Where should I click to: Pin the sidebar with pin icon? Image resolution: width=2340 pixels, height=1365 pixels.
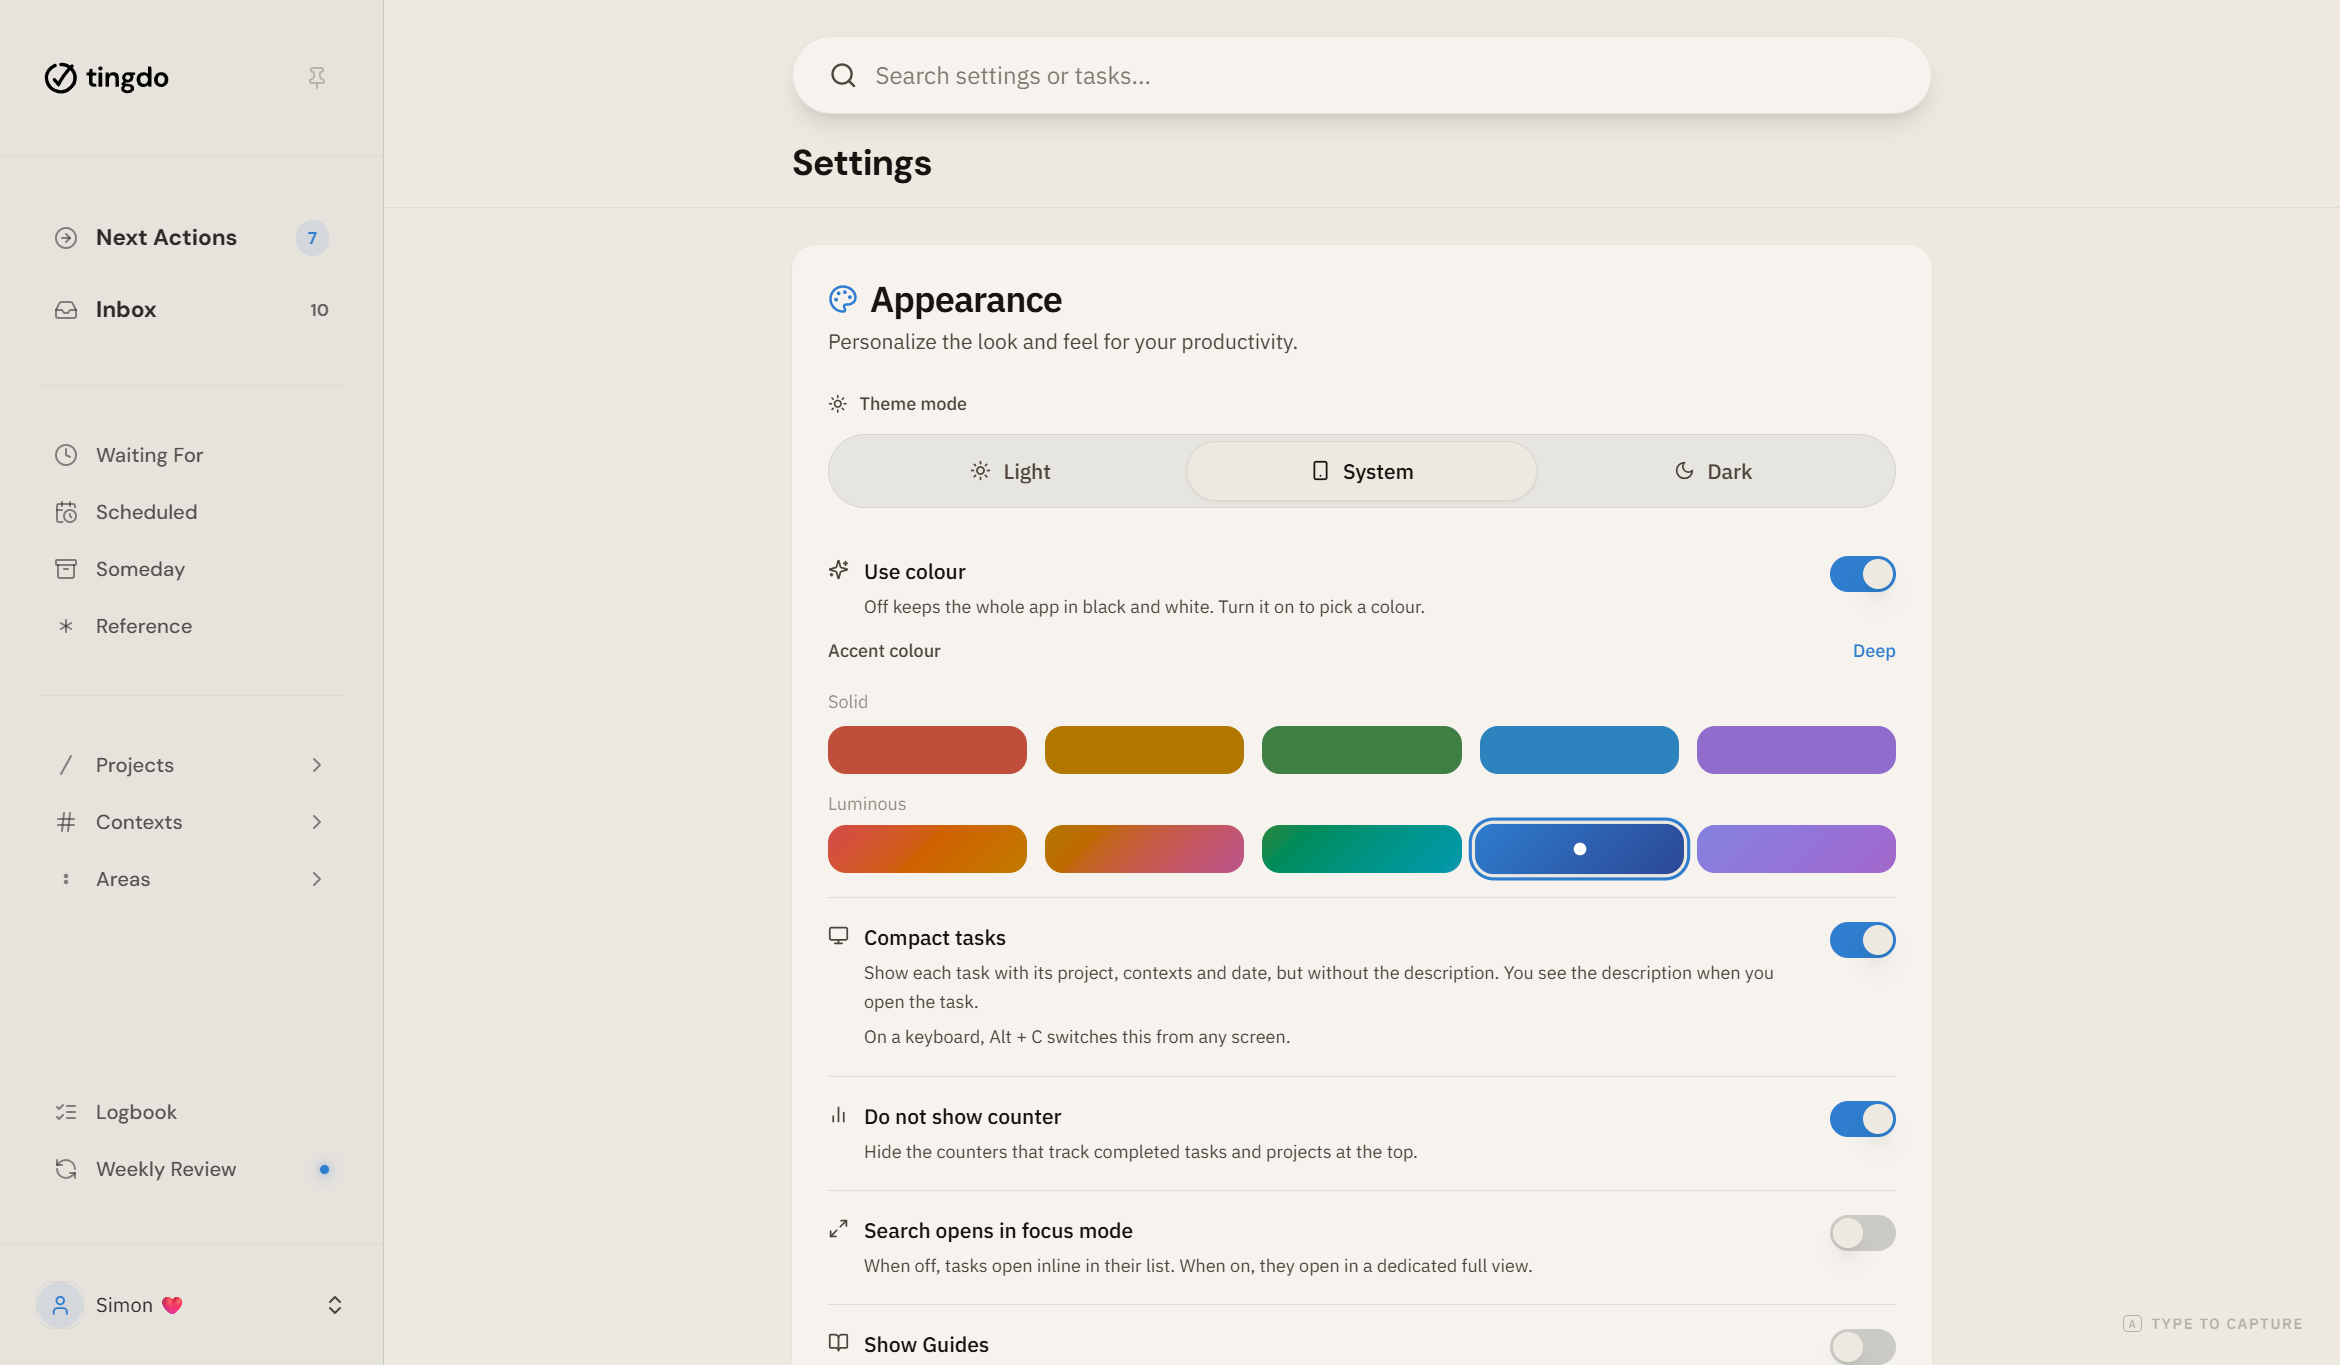317,77
